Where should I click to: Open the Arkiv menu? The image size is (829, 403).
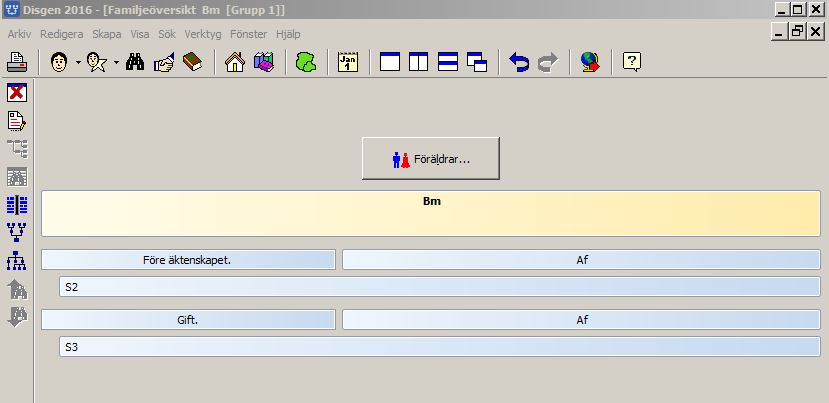(19, 34)
